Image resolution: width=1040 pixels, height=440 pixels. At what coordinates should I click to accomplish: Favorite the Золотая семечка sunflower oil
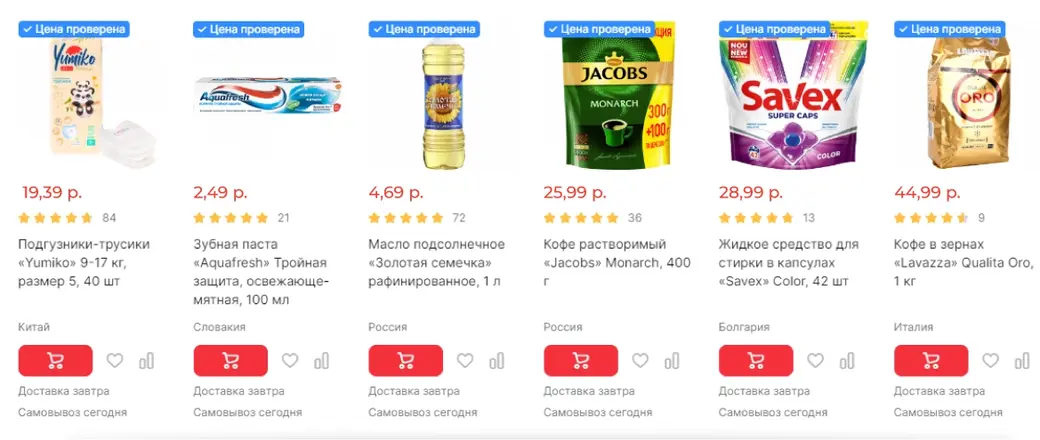[465, 360]
